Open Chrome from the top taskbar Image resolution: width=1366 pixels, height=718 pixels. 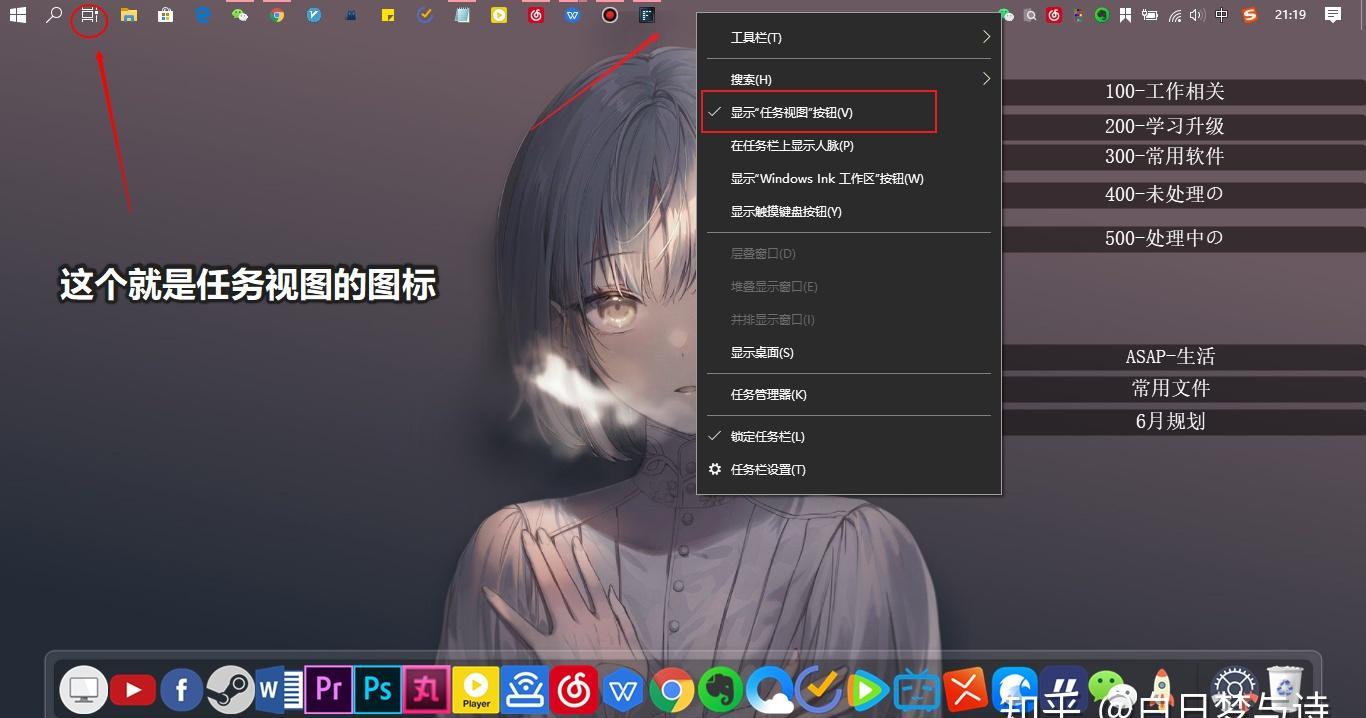pos(277,15)
